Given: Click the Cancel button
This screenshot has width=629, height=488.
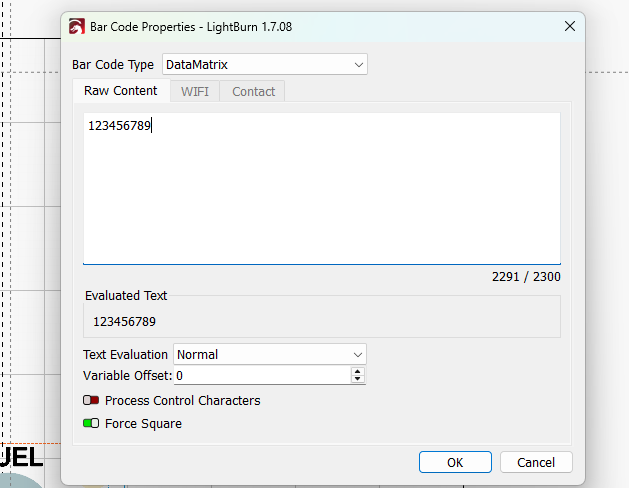Looking at the screenshot, I should (536, 462).
